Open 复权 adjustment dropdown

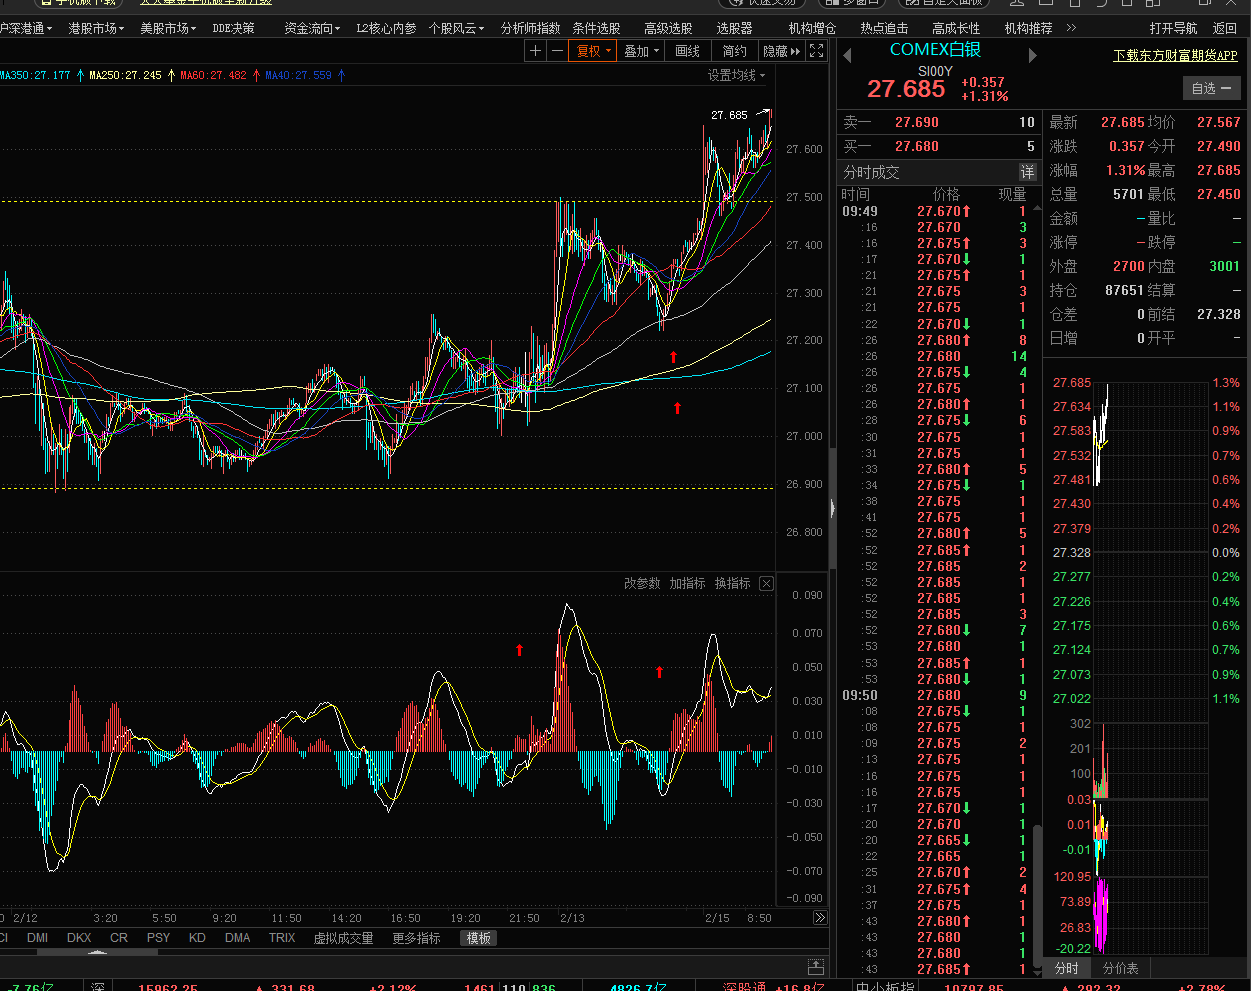coord(593,51)
